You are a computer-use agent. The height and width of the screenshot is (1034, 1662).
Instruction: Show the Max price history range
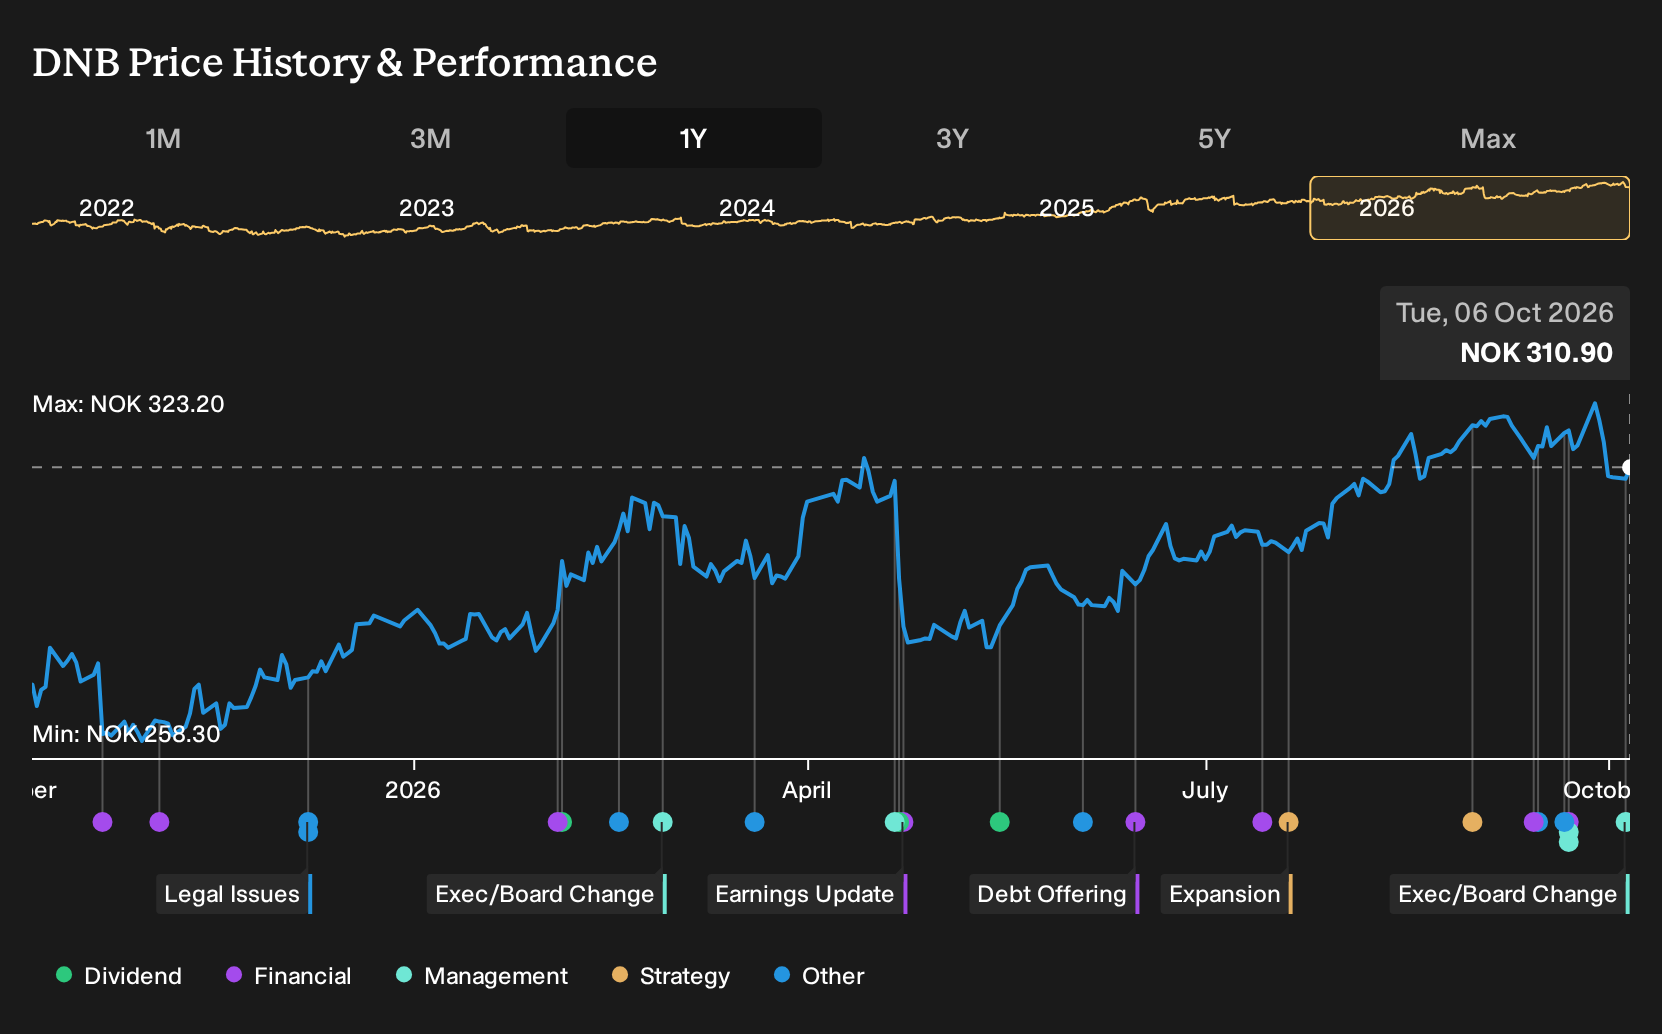1488,138
